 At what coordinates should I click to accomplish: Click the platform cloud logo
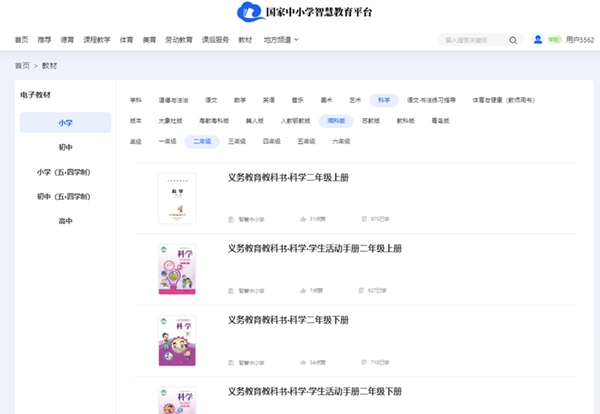pos(249,12)
